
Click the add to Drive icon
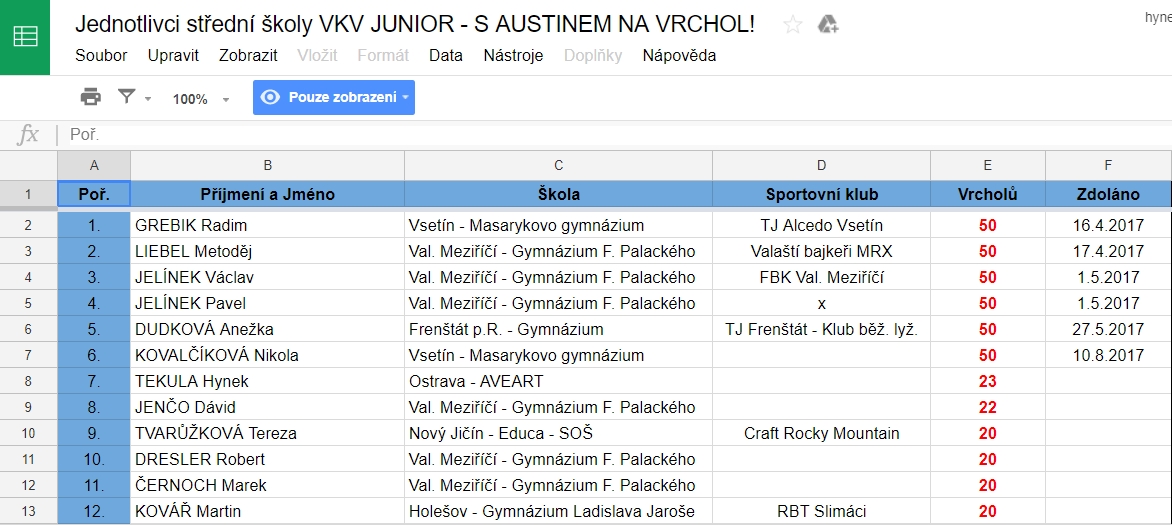tap(827, 25)
